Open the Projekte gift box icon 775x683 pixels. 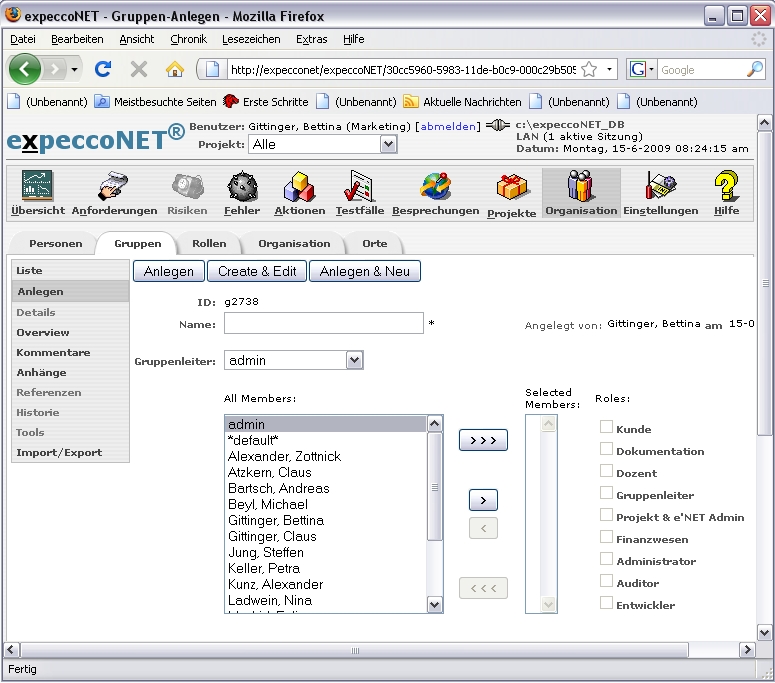point(512,188)
